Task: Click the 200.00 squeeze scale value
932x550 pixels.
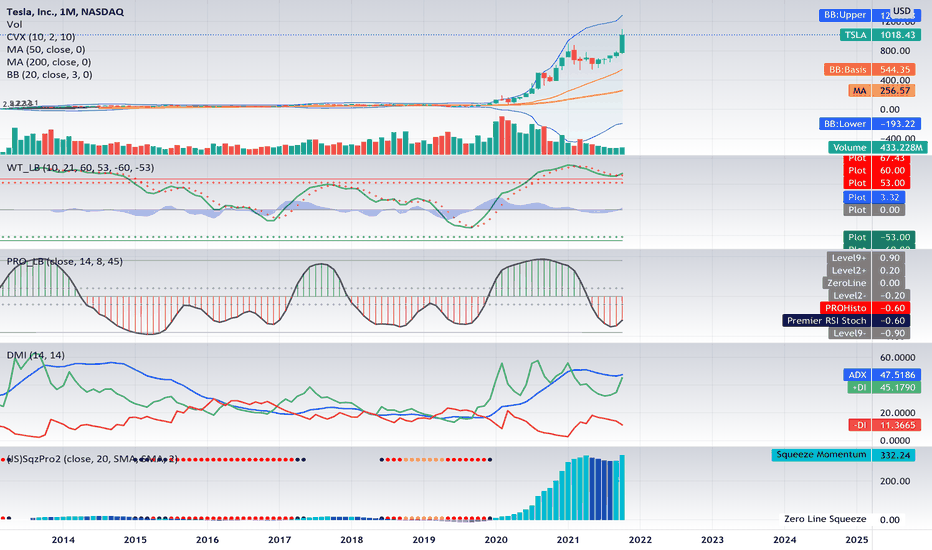Action: tap(895, 481)
